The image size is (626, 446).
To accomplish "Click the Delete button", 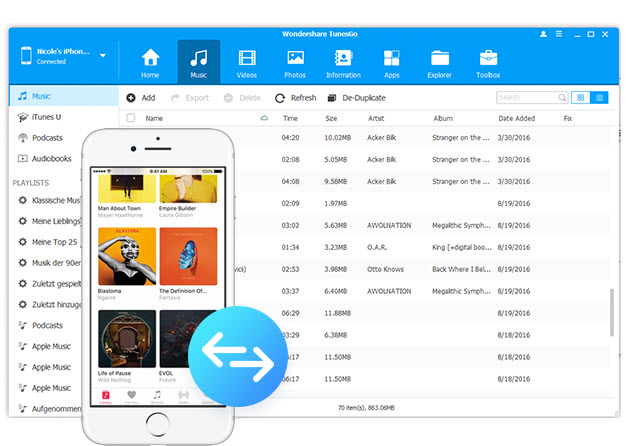I will pyautogui.click(x=242, y=98).
